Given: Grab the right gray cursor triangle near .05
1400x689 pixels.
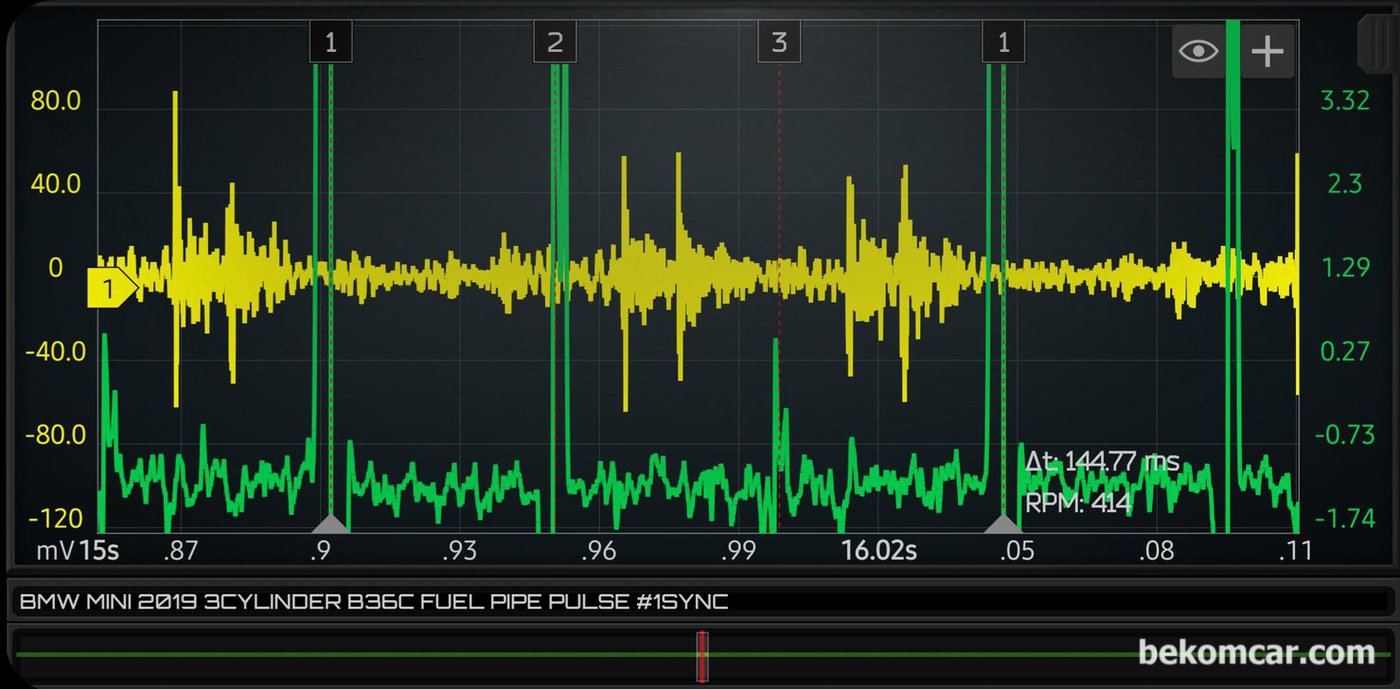Looking at the screenshot, I should pyautogui.click(x=1003, y=524).
